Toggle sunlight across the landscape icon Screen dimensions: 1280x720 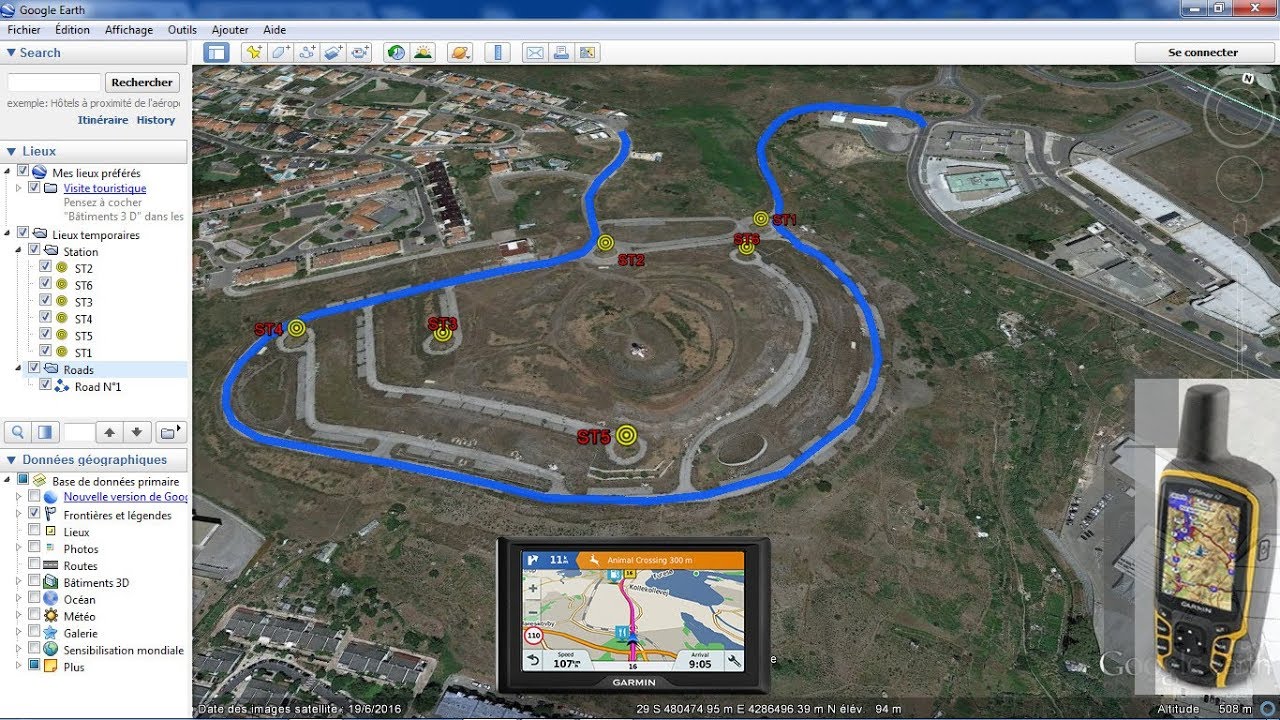point(423,52)
